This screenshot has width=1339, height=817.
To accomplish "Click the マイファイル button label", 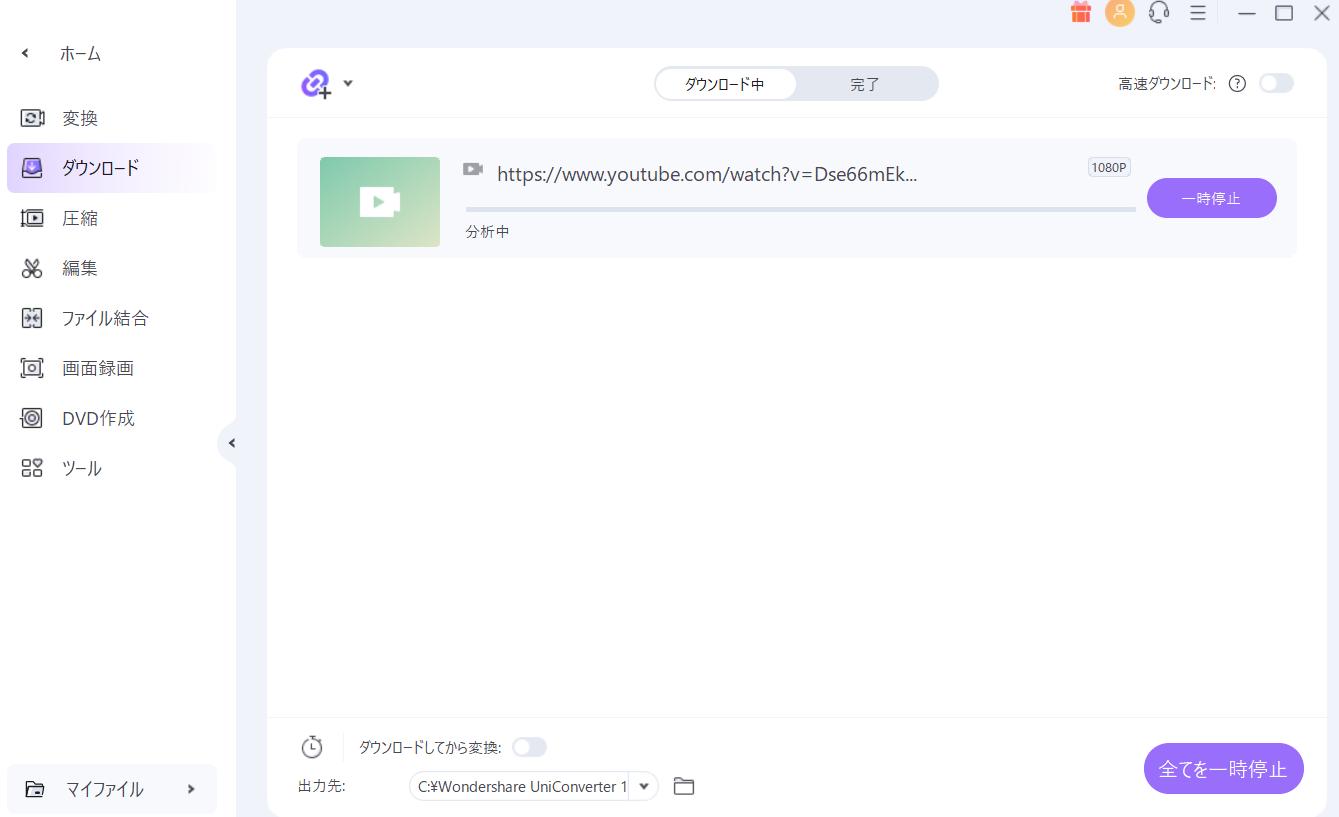I will (x=105, y=789).
